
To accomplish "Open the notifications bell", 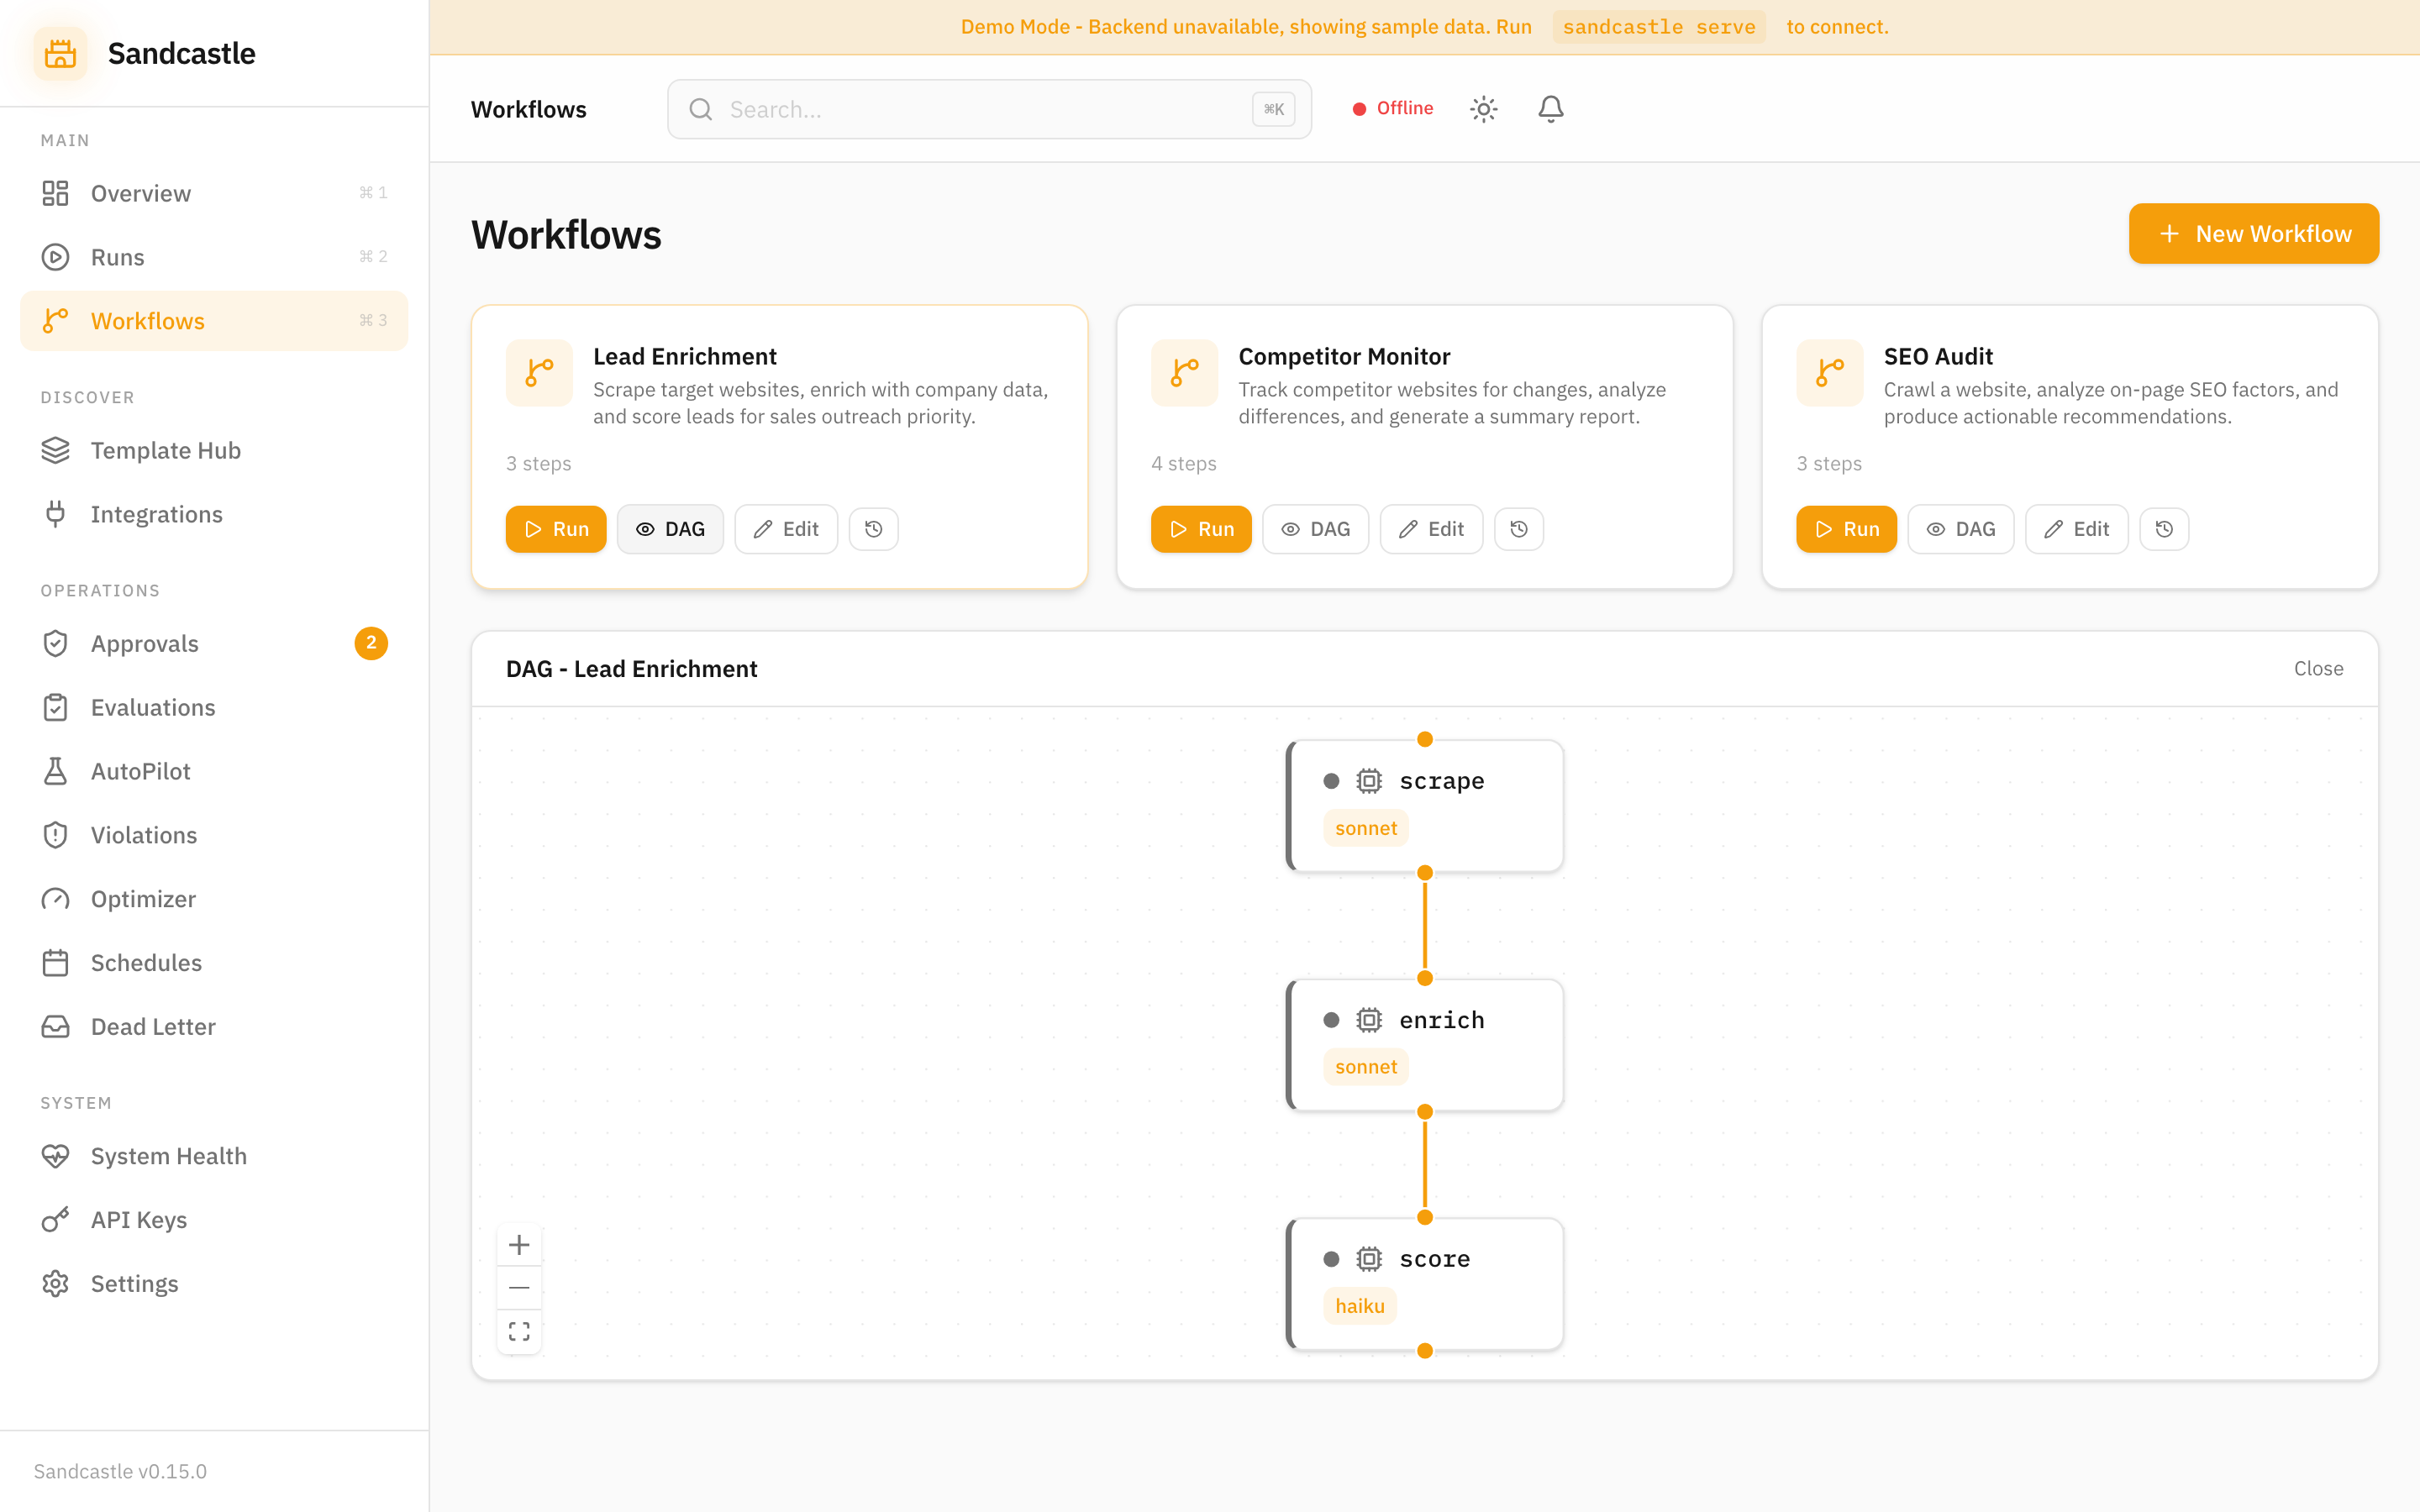I will pyautogui.click(x=1550, y=109).
